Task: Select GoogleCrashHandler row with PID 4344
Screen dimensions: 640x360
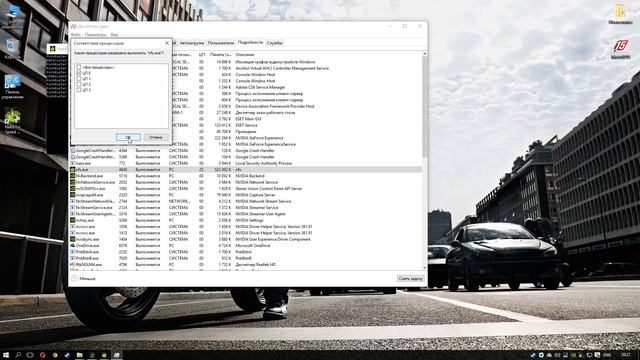Action: (246, 151)
